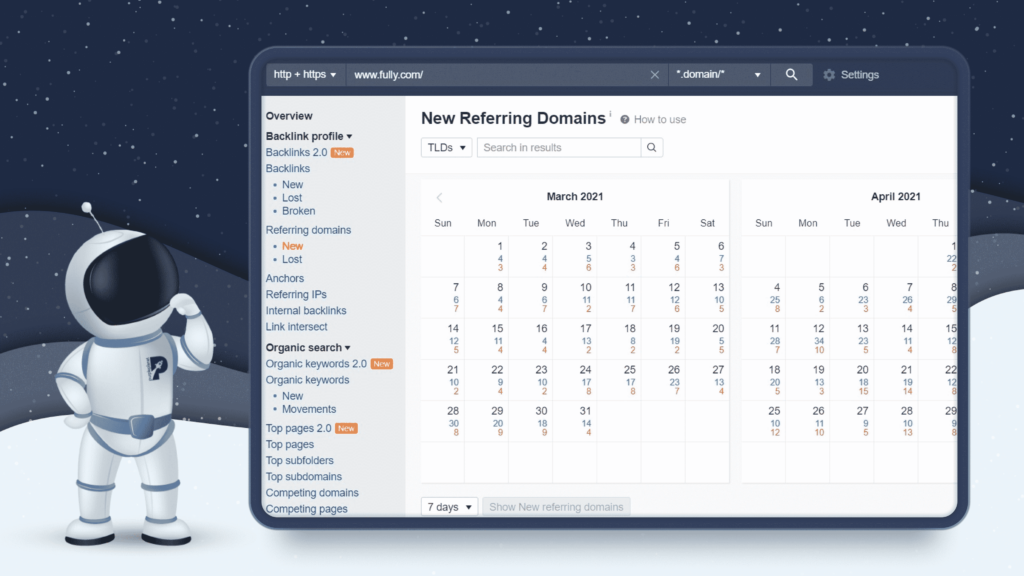Image resolution: width=1024 pixels, height=576 pixels.
Task: Collapse the Organic search section
Action: [308, 347]
